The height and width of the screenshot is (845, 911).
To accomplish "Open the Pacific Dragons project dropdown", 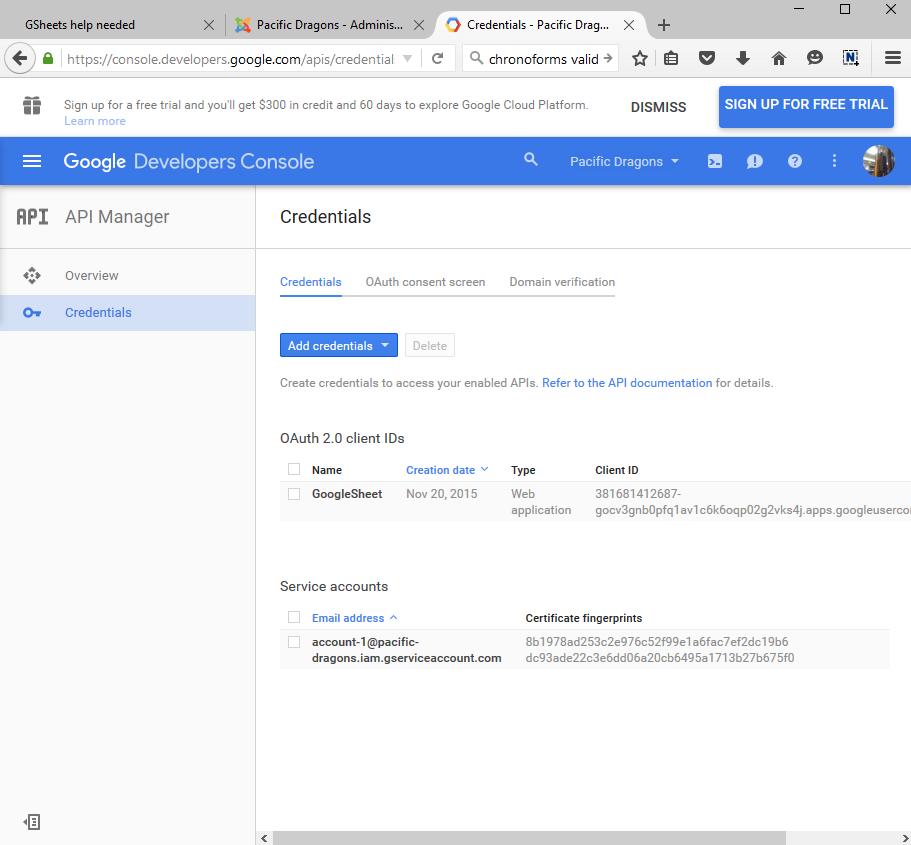I will 624,162.
